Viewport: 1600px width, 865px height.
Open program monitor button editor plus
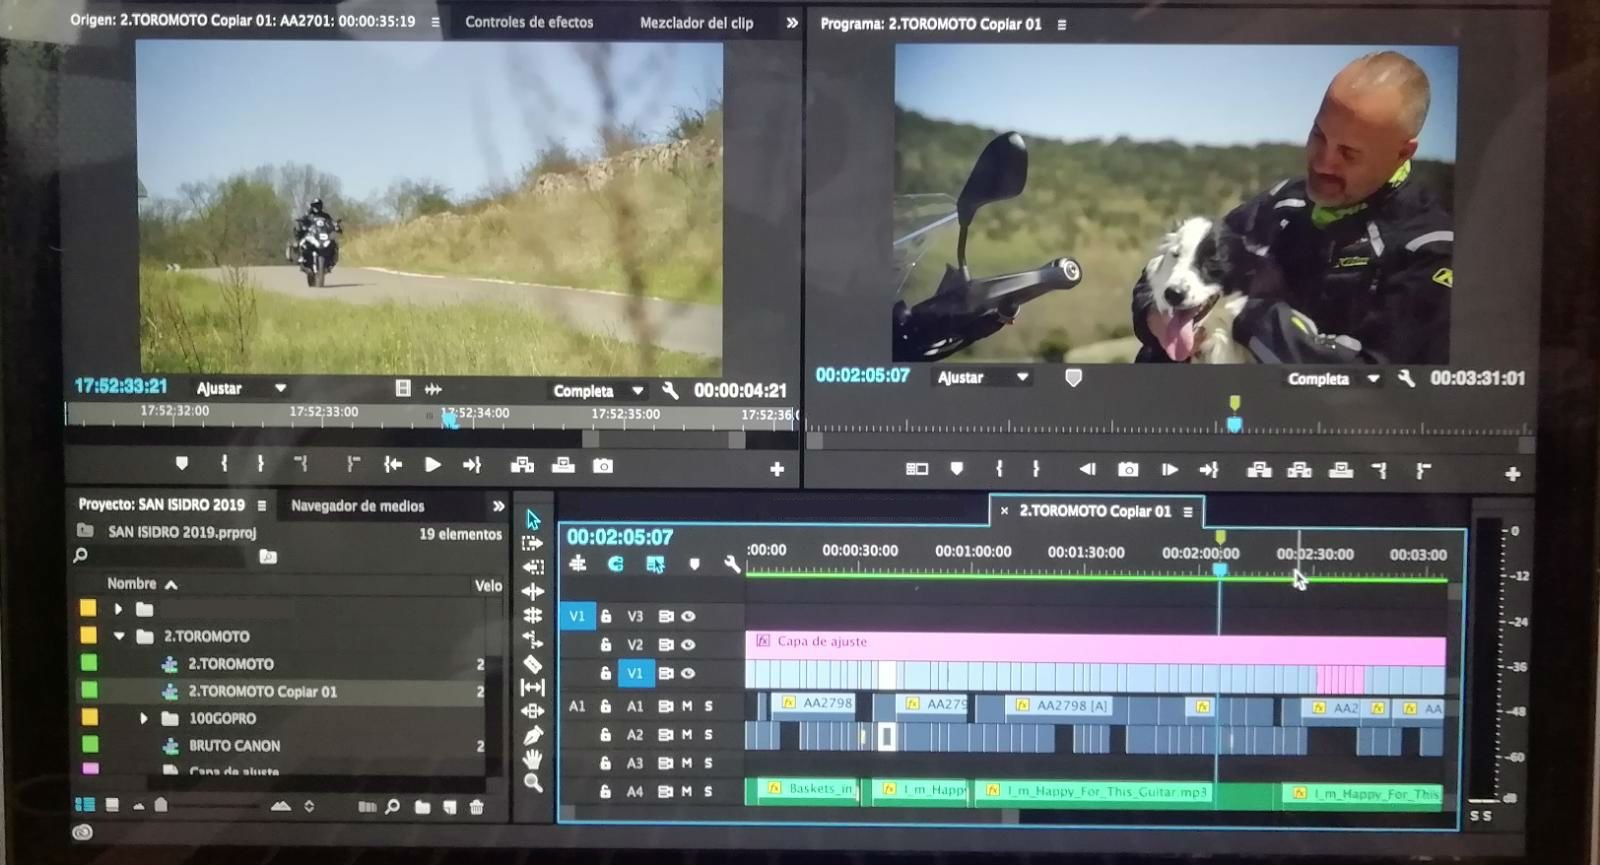(1512, 474)
